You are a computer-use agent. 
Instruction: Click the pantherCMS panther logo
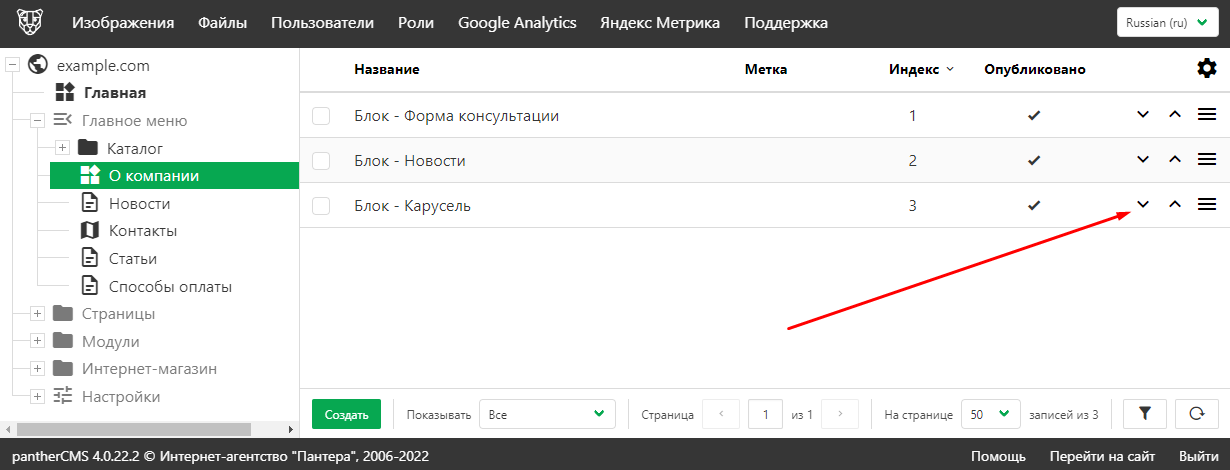[31, 23]
